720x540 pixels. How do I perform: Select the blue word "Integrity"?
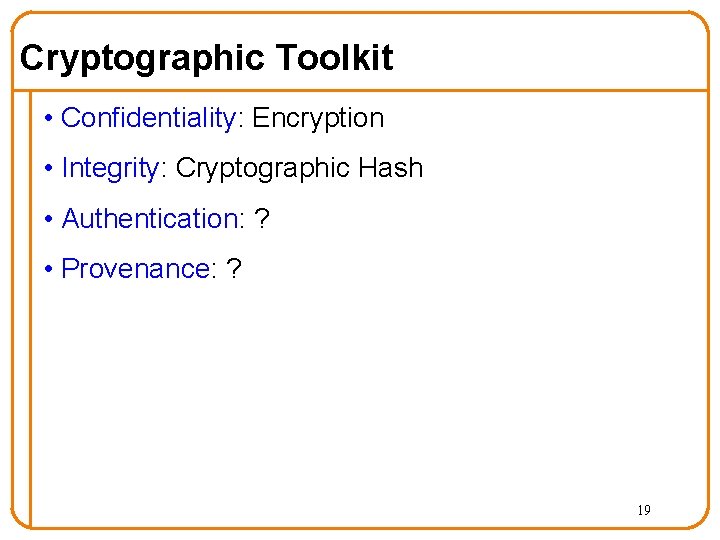pos(110,169)
